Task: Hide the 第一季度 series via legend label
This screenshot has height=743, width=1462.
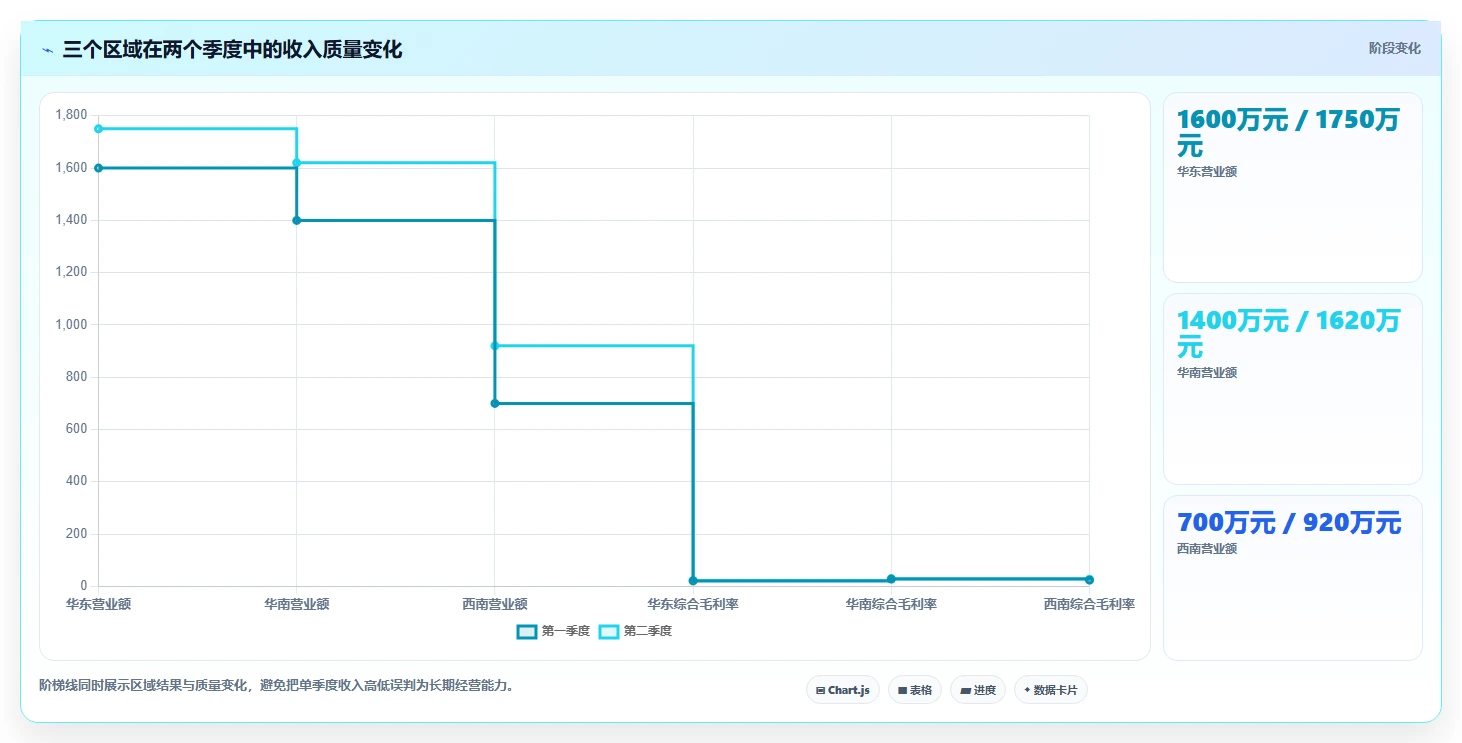Action: pos(566,631)
